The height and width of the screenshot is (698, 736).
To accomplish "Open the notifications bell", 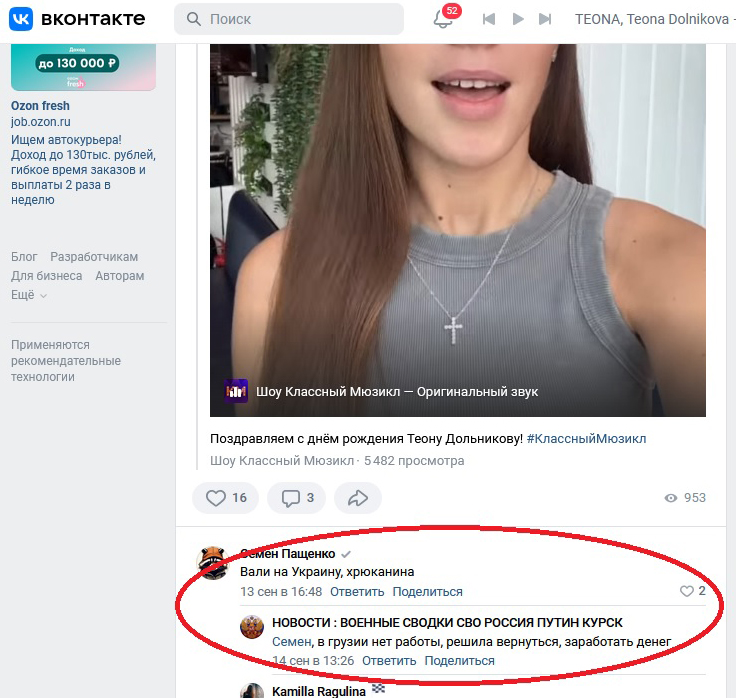I will [443, 19].
